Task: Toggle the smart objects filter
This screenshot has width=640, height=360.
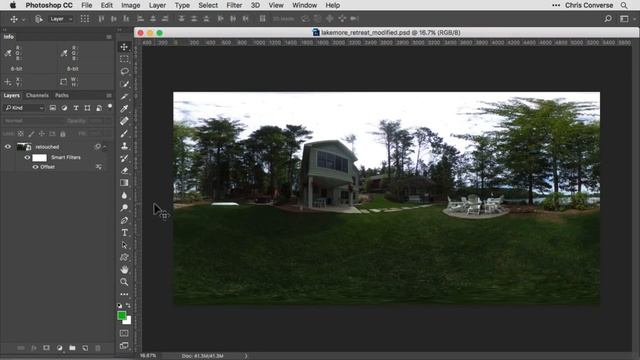Action: (x=99, y=108)
